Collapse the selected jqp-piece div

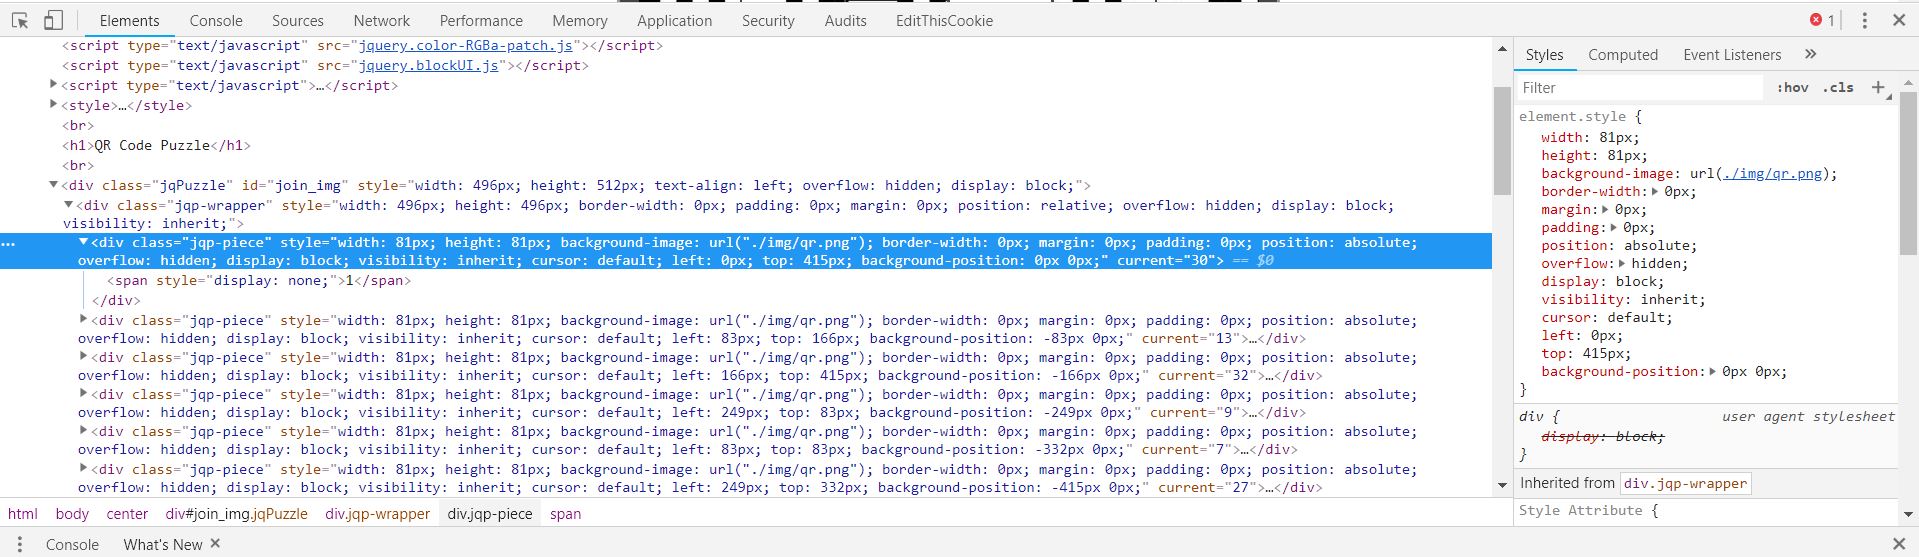tap(84, 242)
